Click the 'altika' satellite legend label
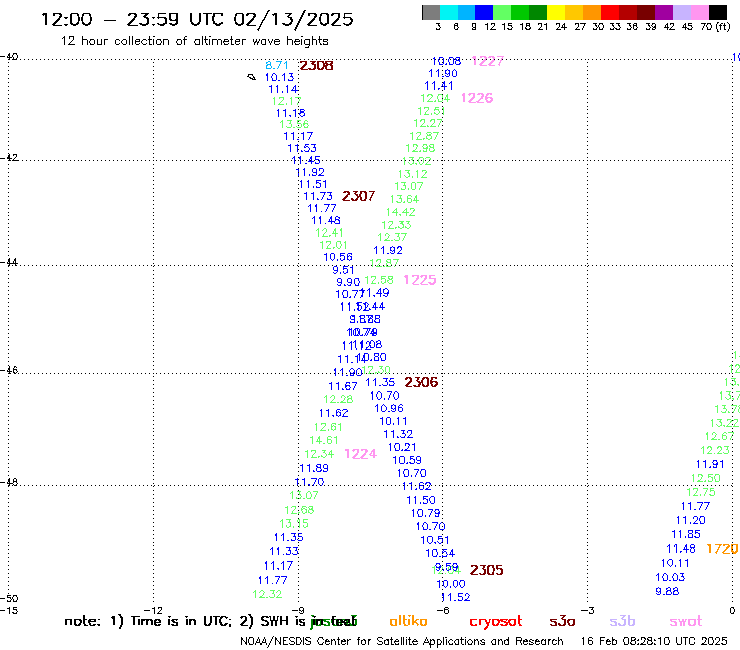 pyautogui.click(x=408, y=621)
